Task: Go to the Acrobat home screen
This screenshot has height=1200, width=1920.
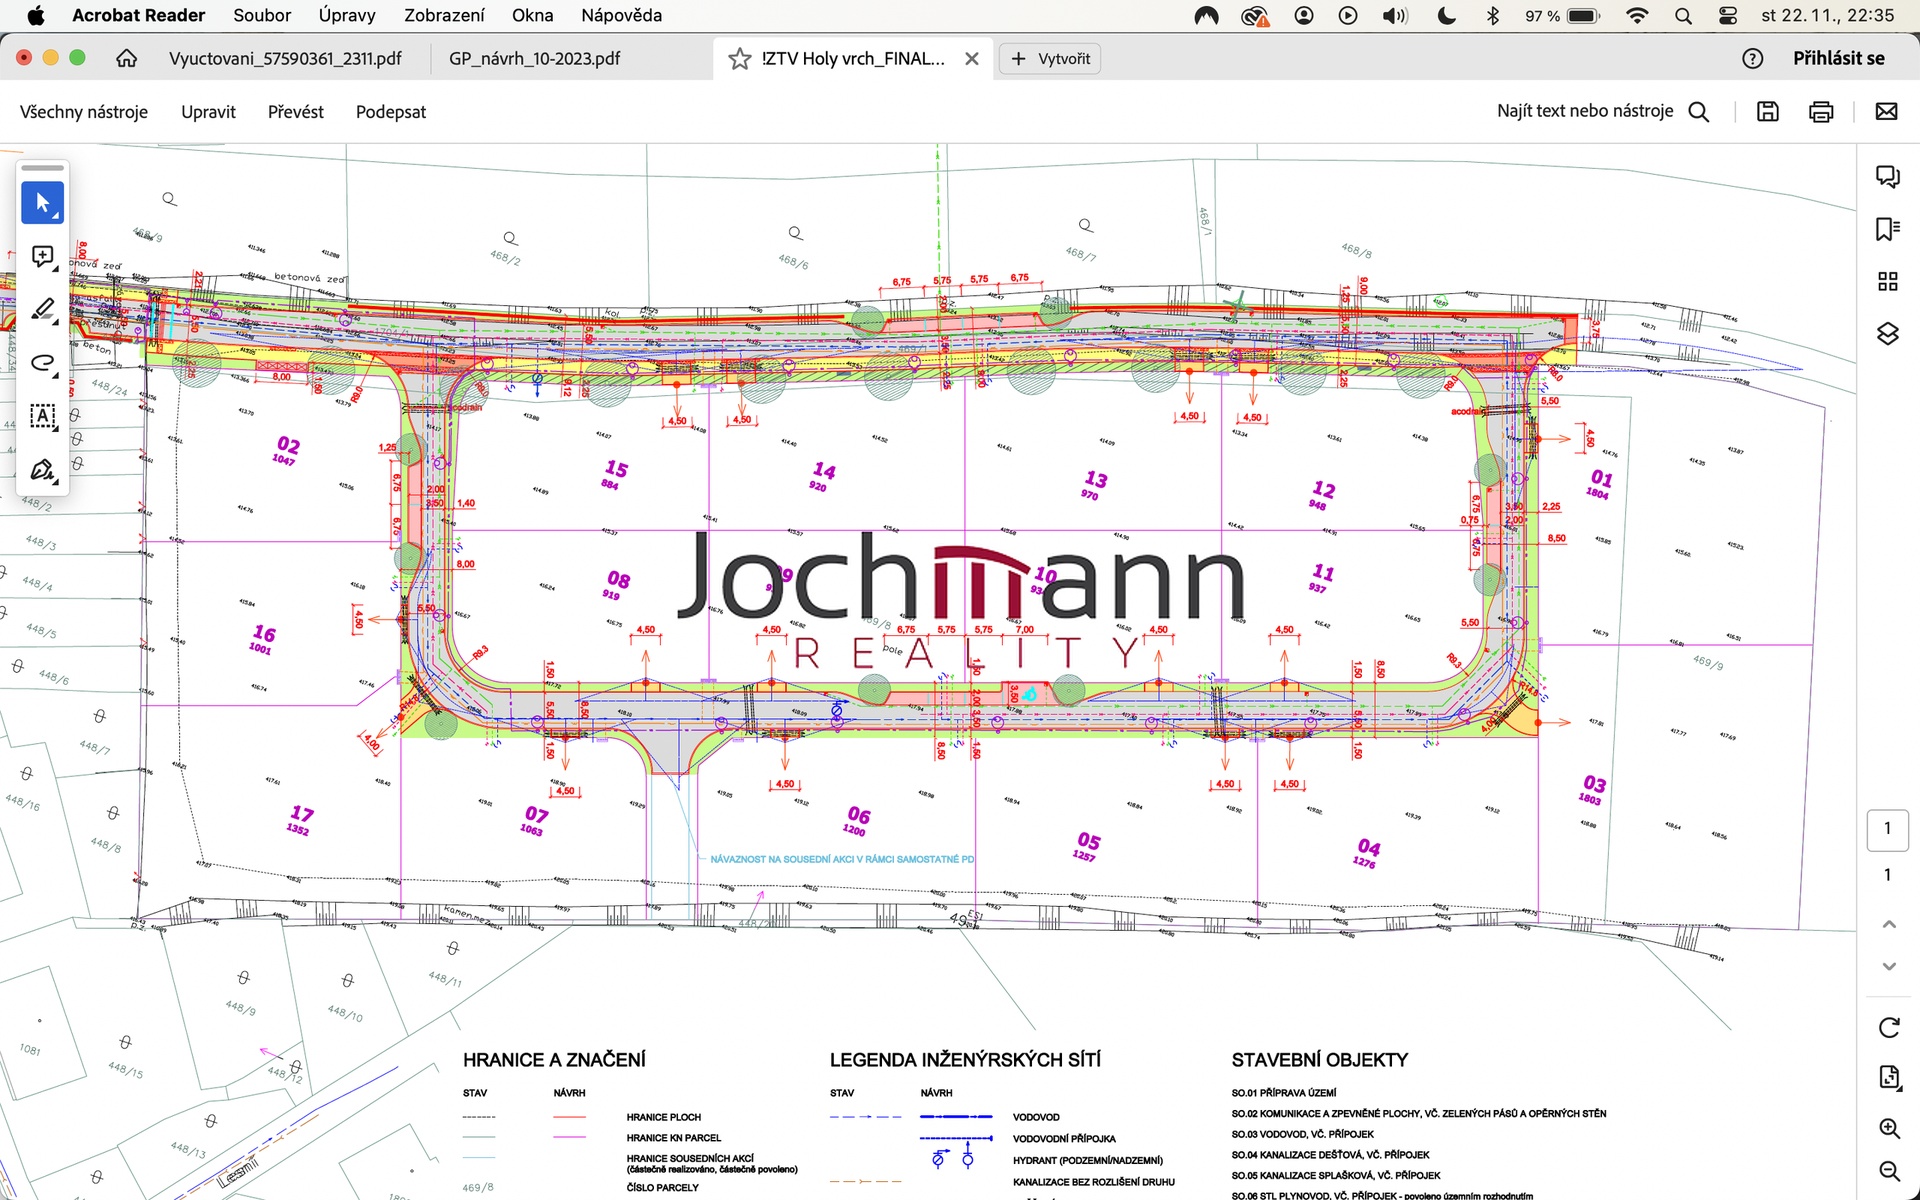Action: pyautogui.click(x=126, y=58)
